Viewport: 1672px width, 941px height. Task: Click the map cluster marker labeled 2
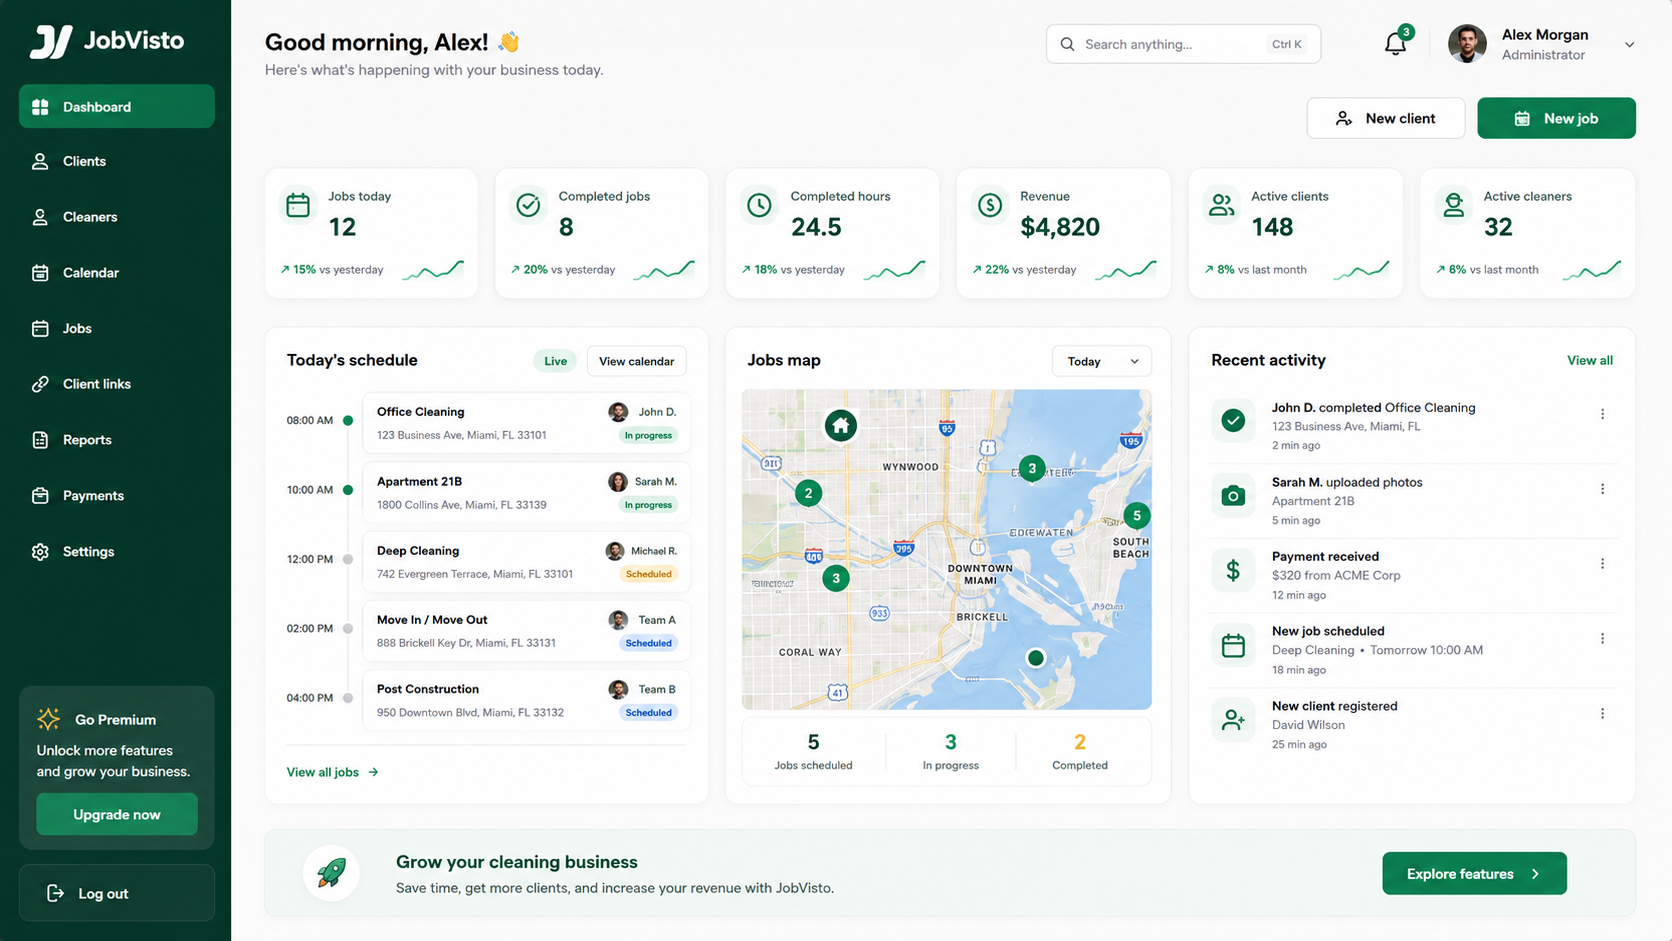[x=808, y=492]
